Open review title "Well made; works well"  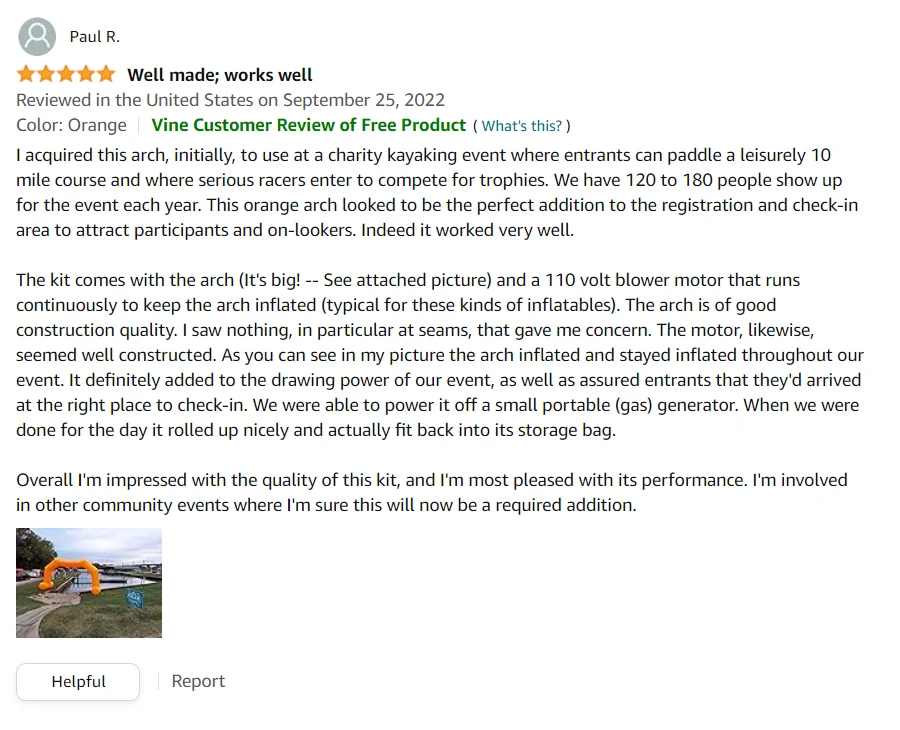click(220, 75)
